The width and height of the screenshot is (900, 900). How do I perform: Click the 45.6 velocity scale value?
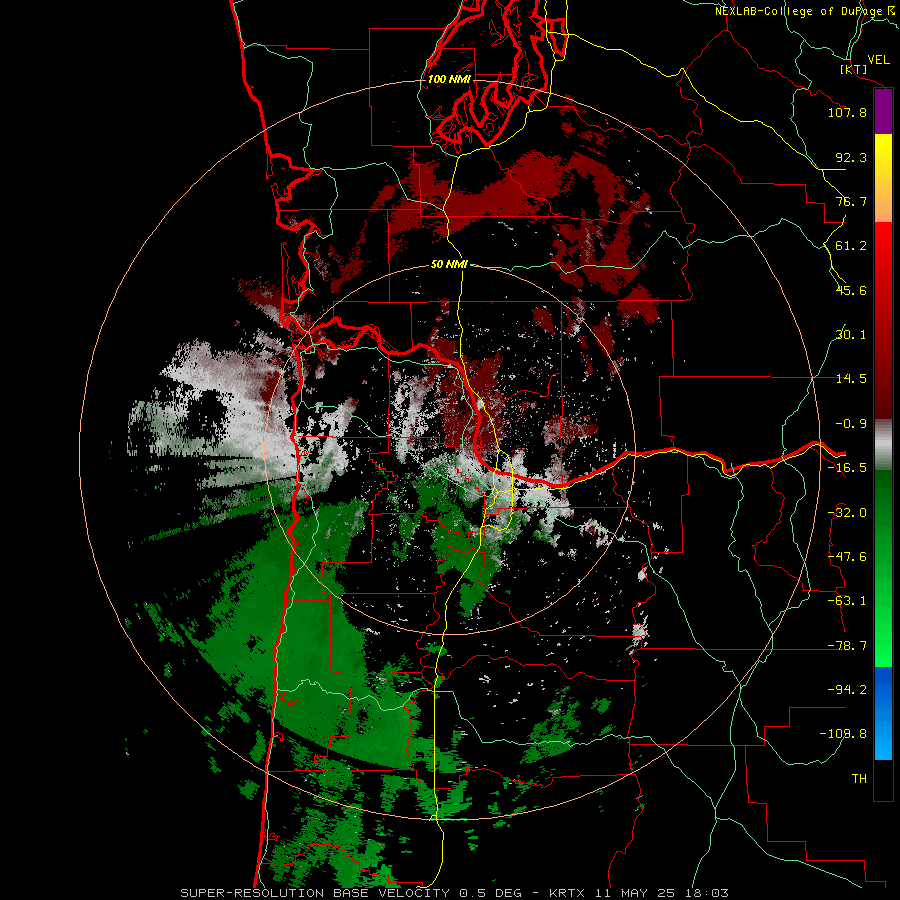pyautogui.click(x=851, y=290)
